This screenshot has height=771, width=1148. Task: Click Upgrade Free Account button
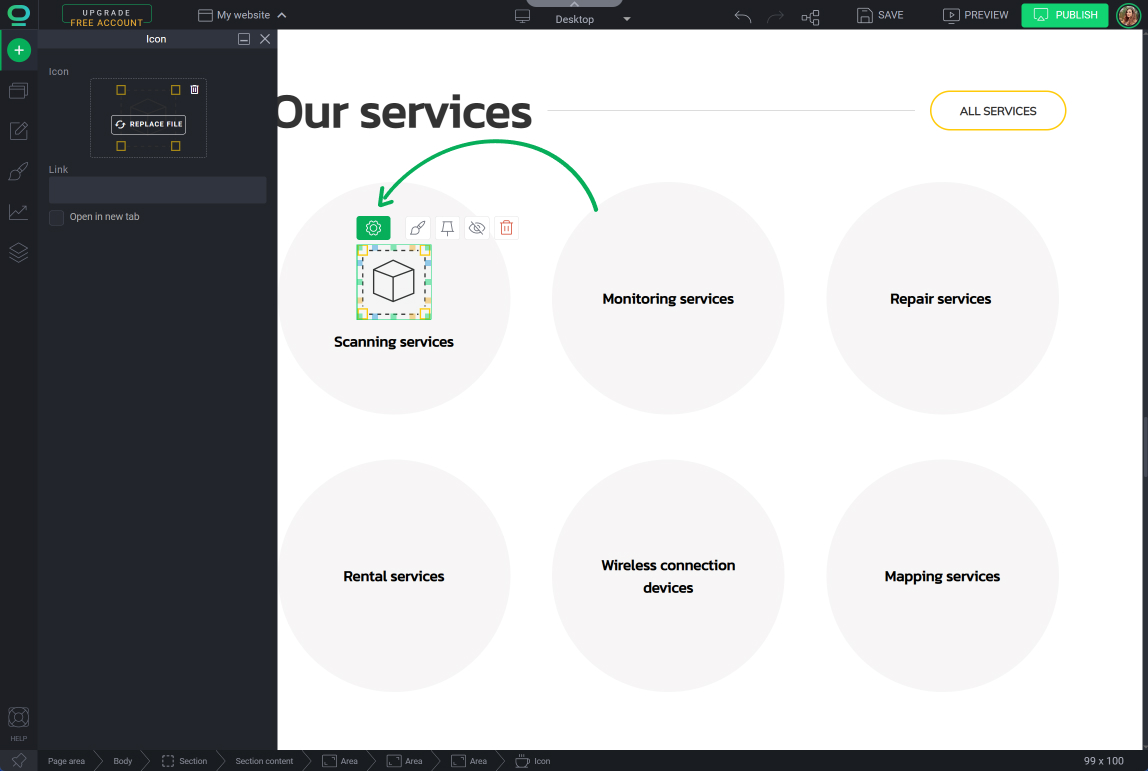(107, 15)
